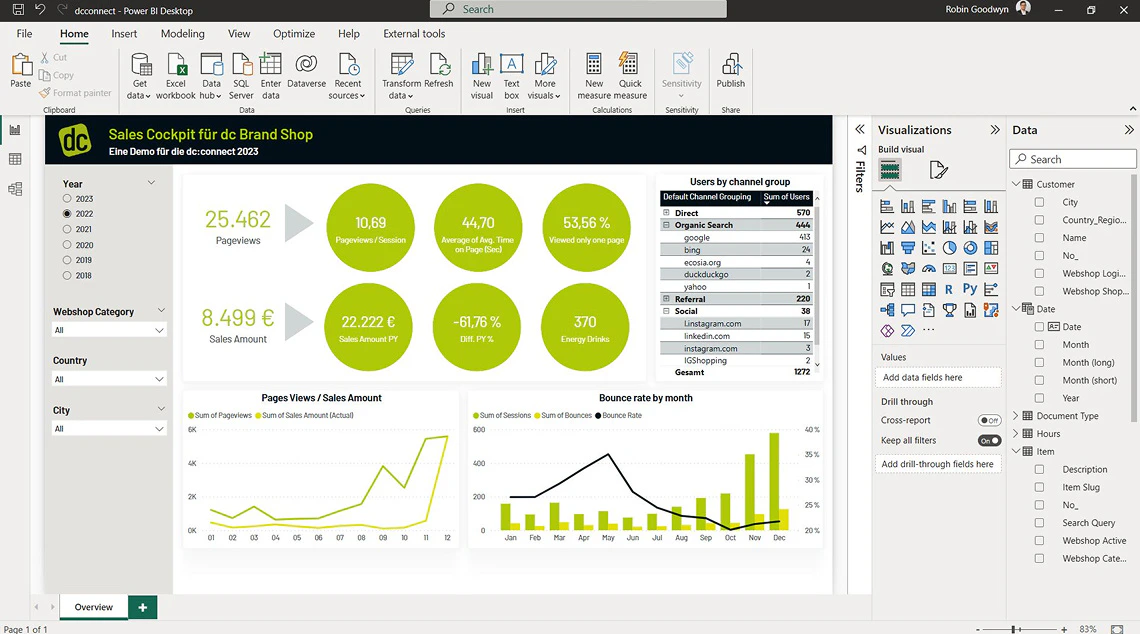Click the More visuals button
This screenshot has height=634, width=1140.
point(545,76)
